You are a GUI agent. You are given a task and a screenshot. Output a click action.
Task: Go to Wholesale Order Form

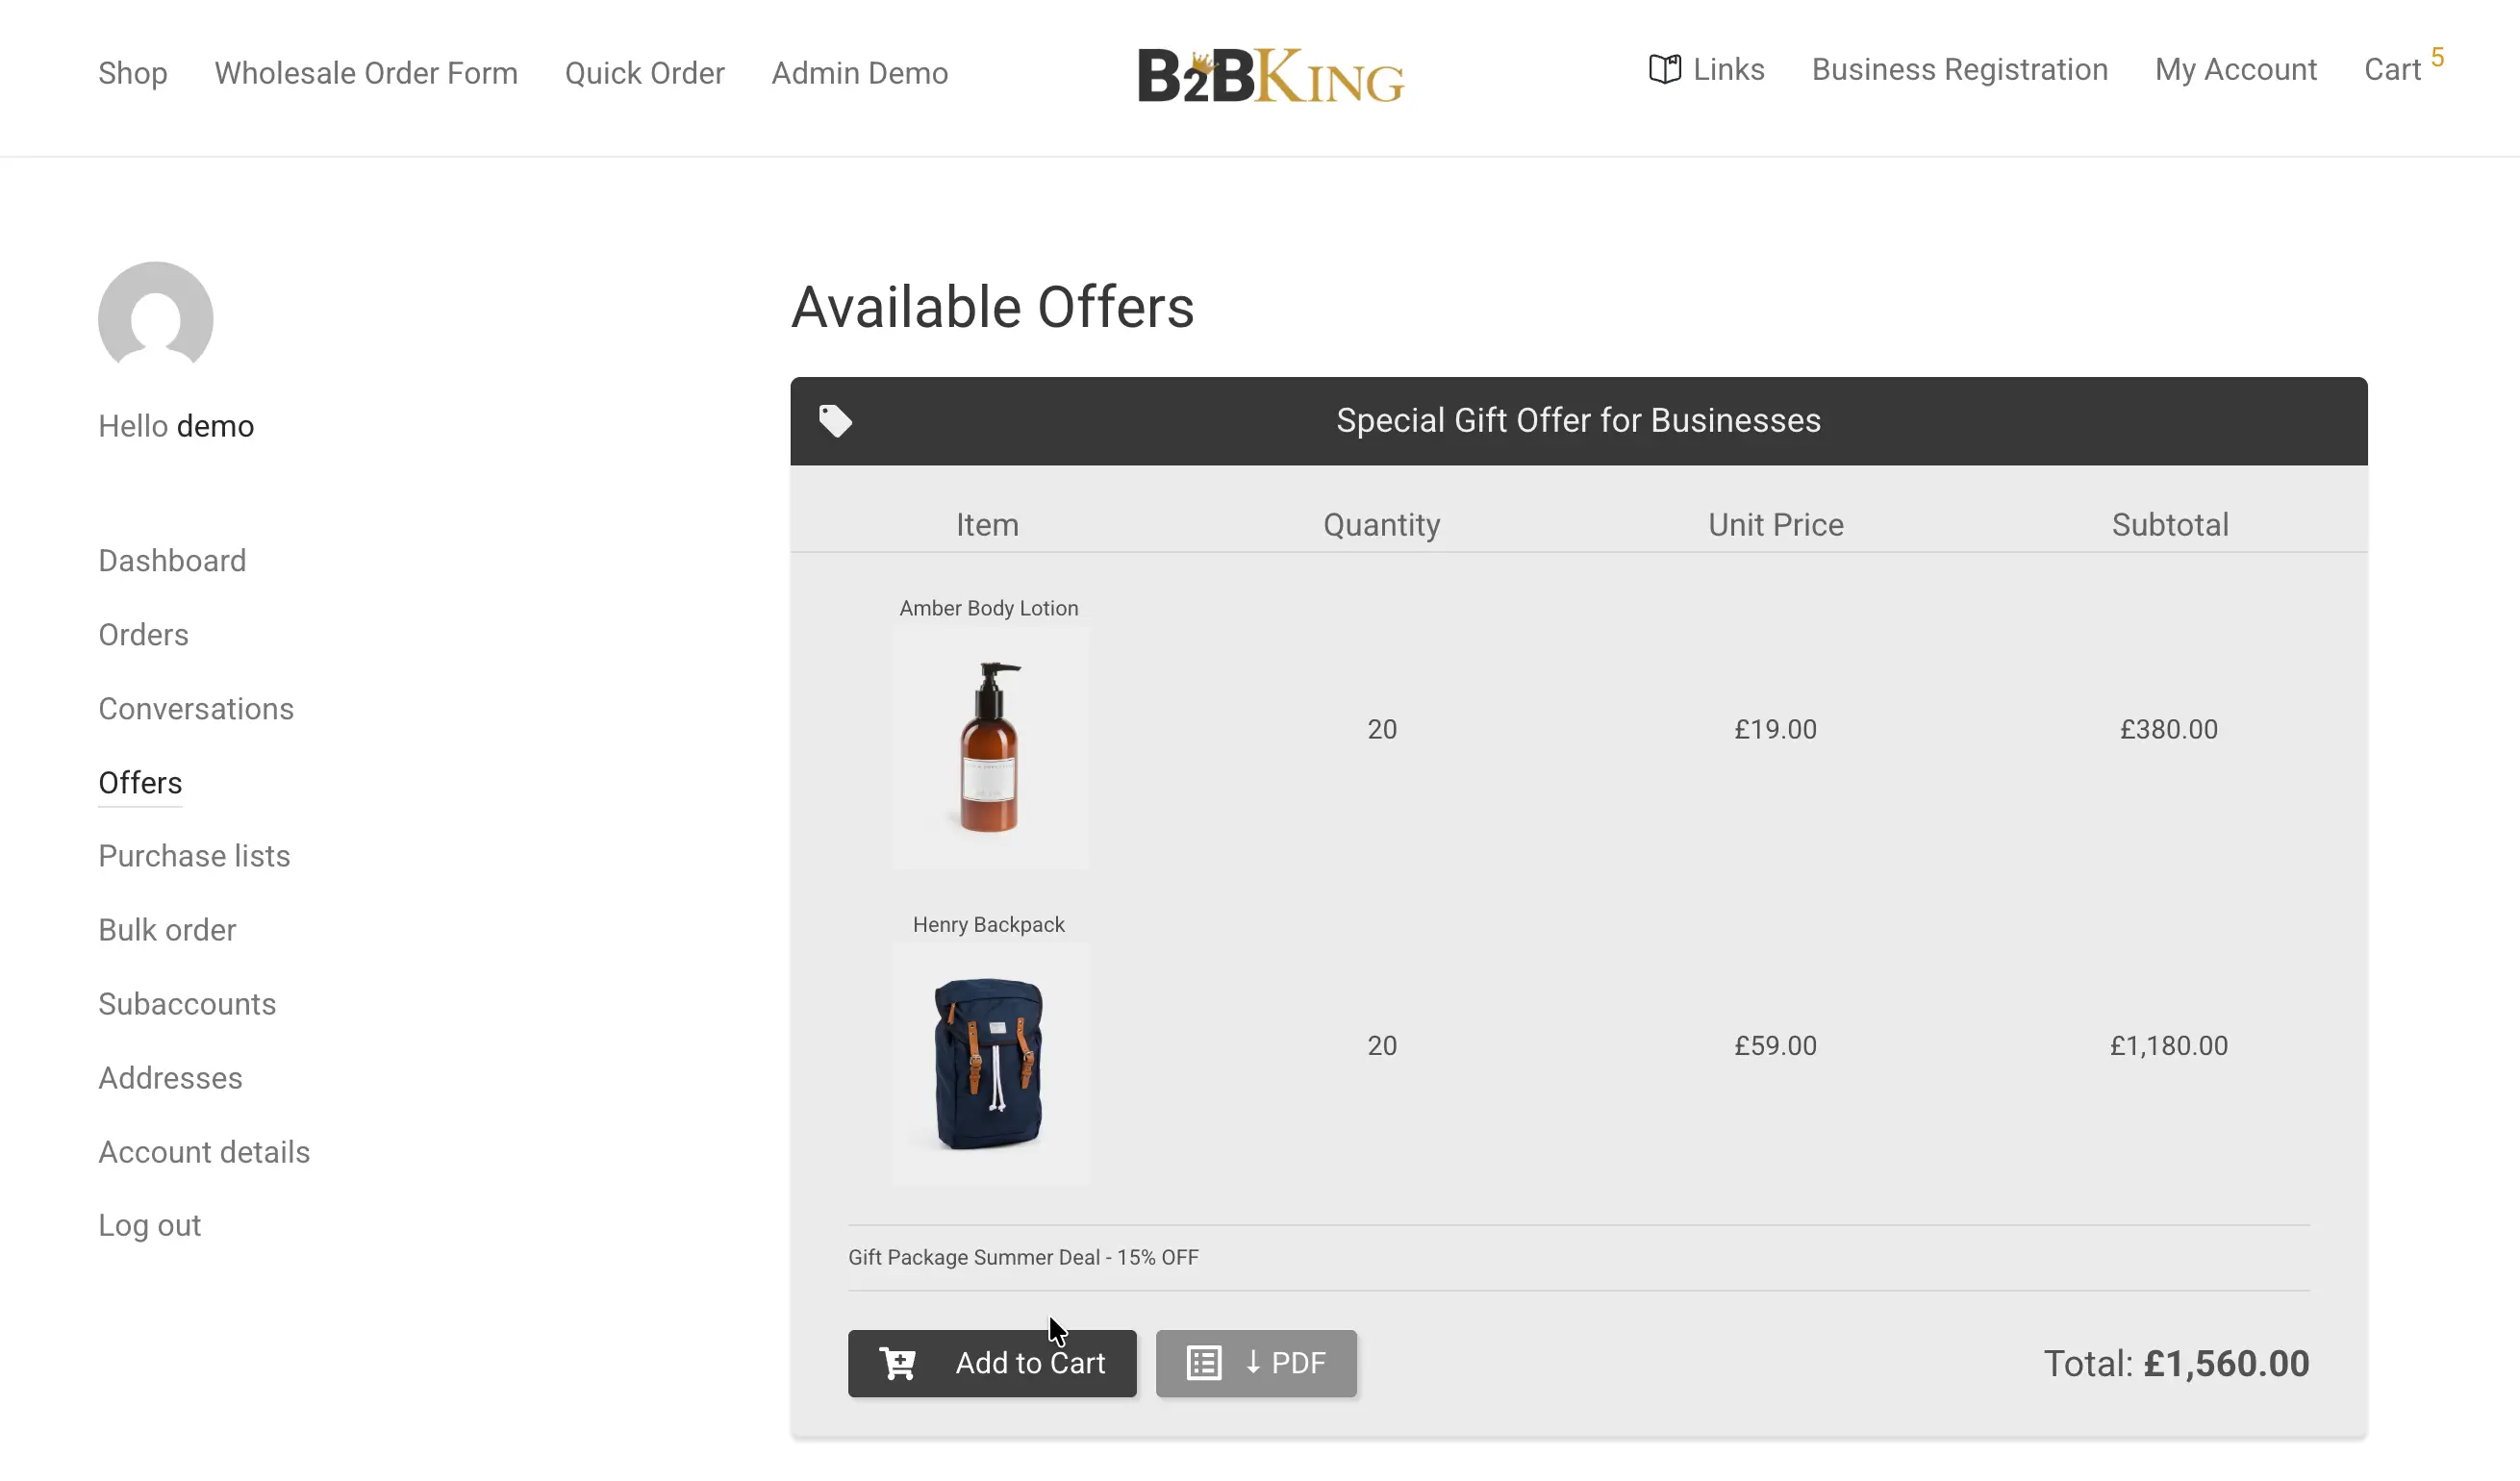click(x=366, y=73)
